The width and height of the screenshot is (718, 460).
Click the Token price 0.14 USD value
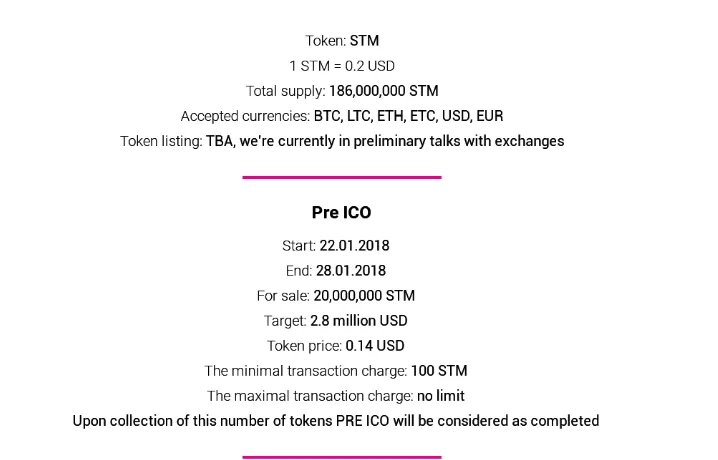(375, 346)
